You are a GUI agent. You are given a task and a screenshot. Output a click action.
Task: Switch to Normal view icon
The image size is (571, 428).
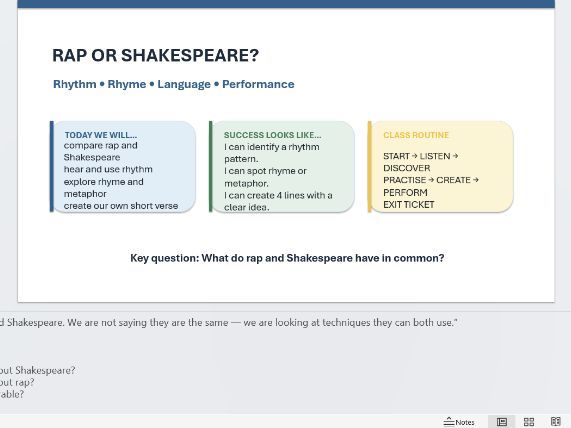click(501, 422)
